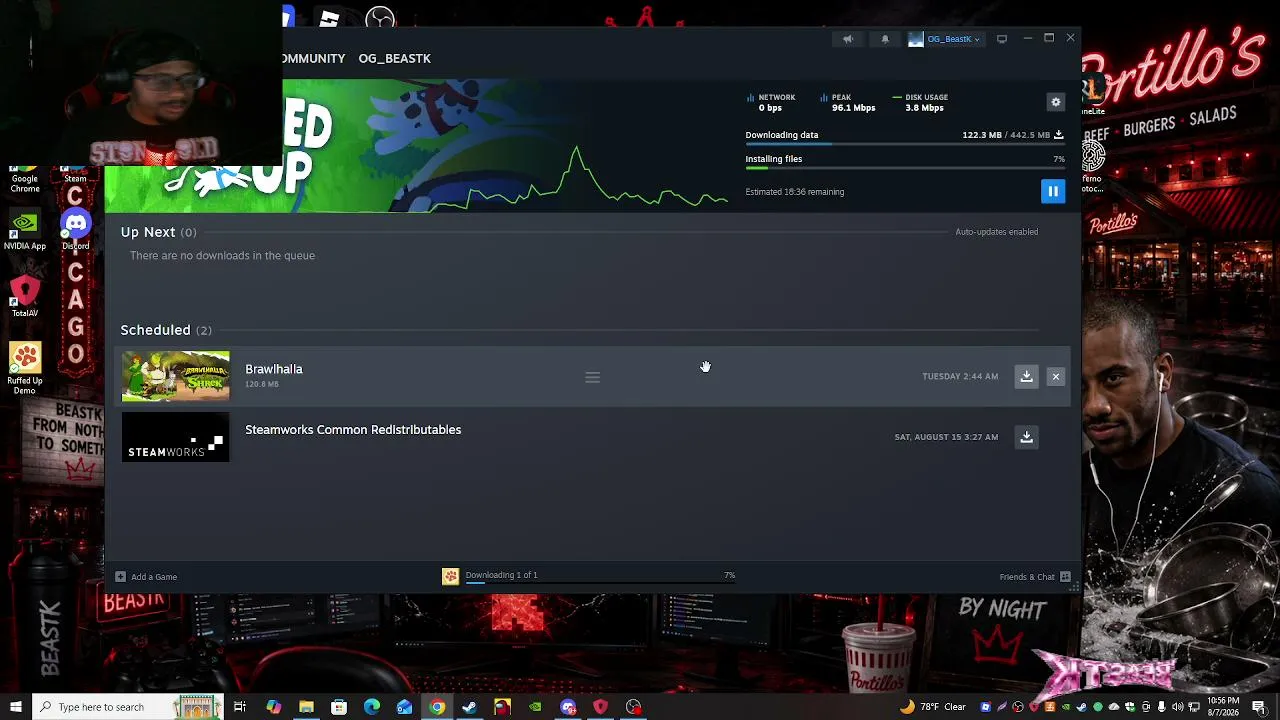Open Steam announcements megaphone
Screen dimensions: 1280x720
pos(848,39)
